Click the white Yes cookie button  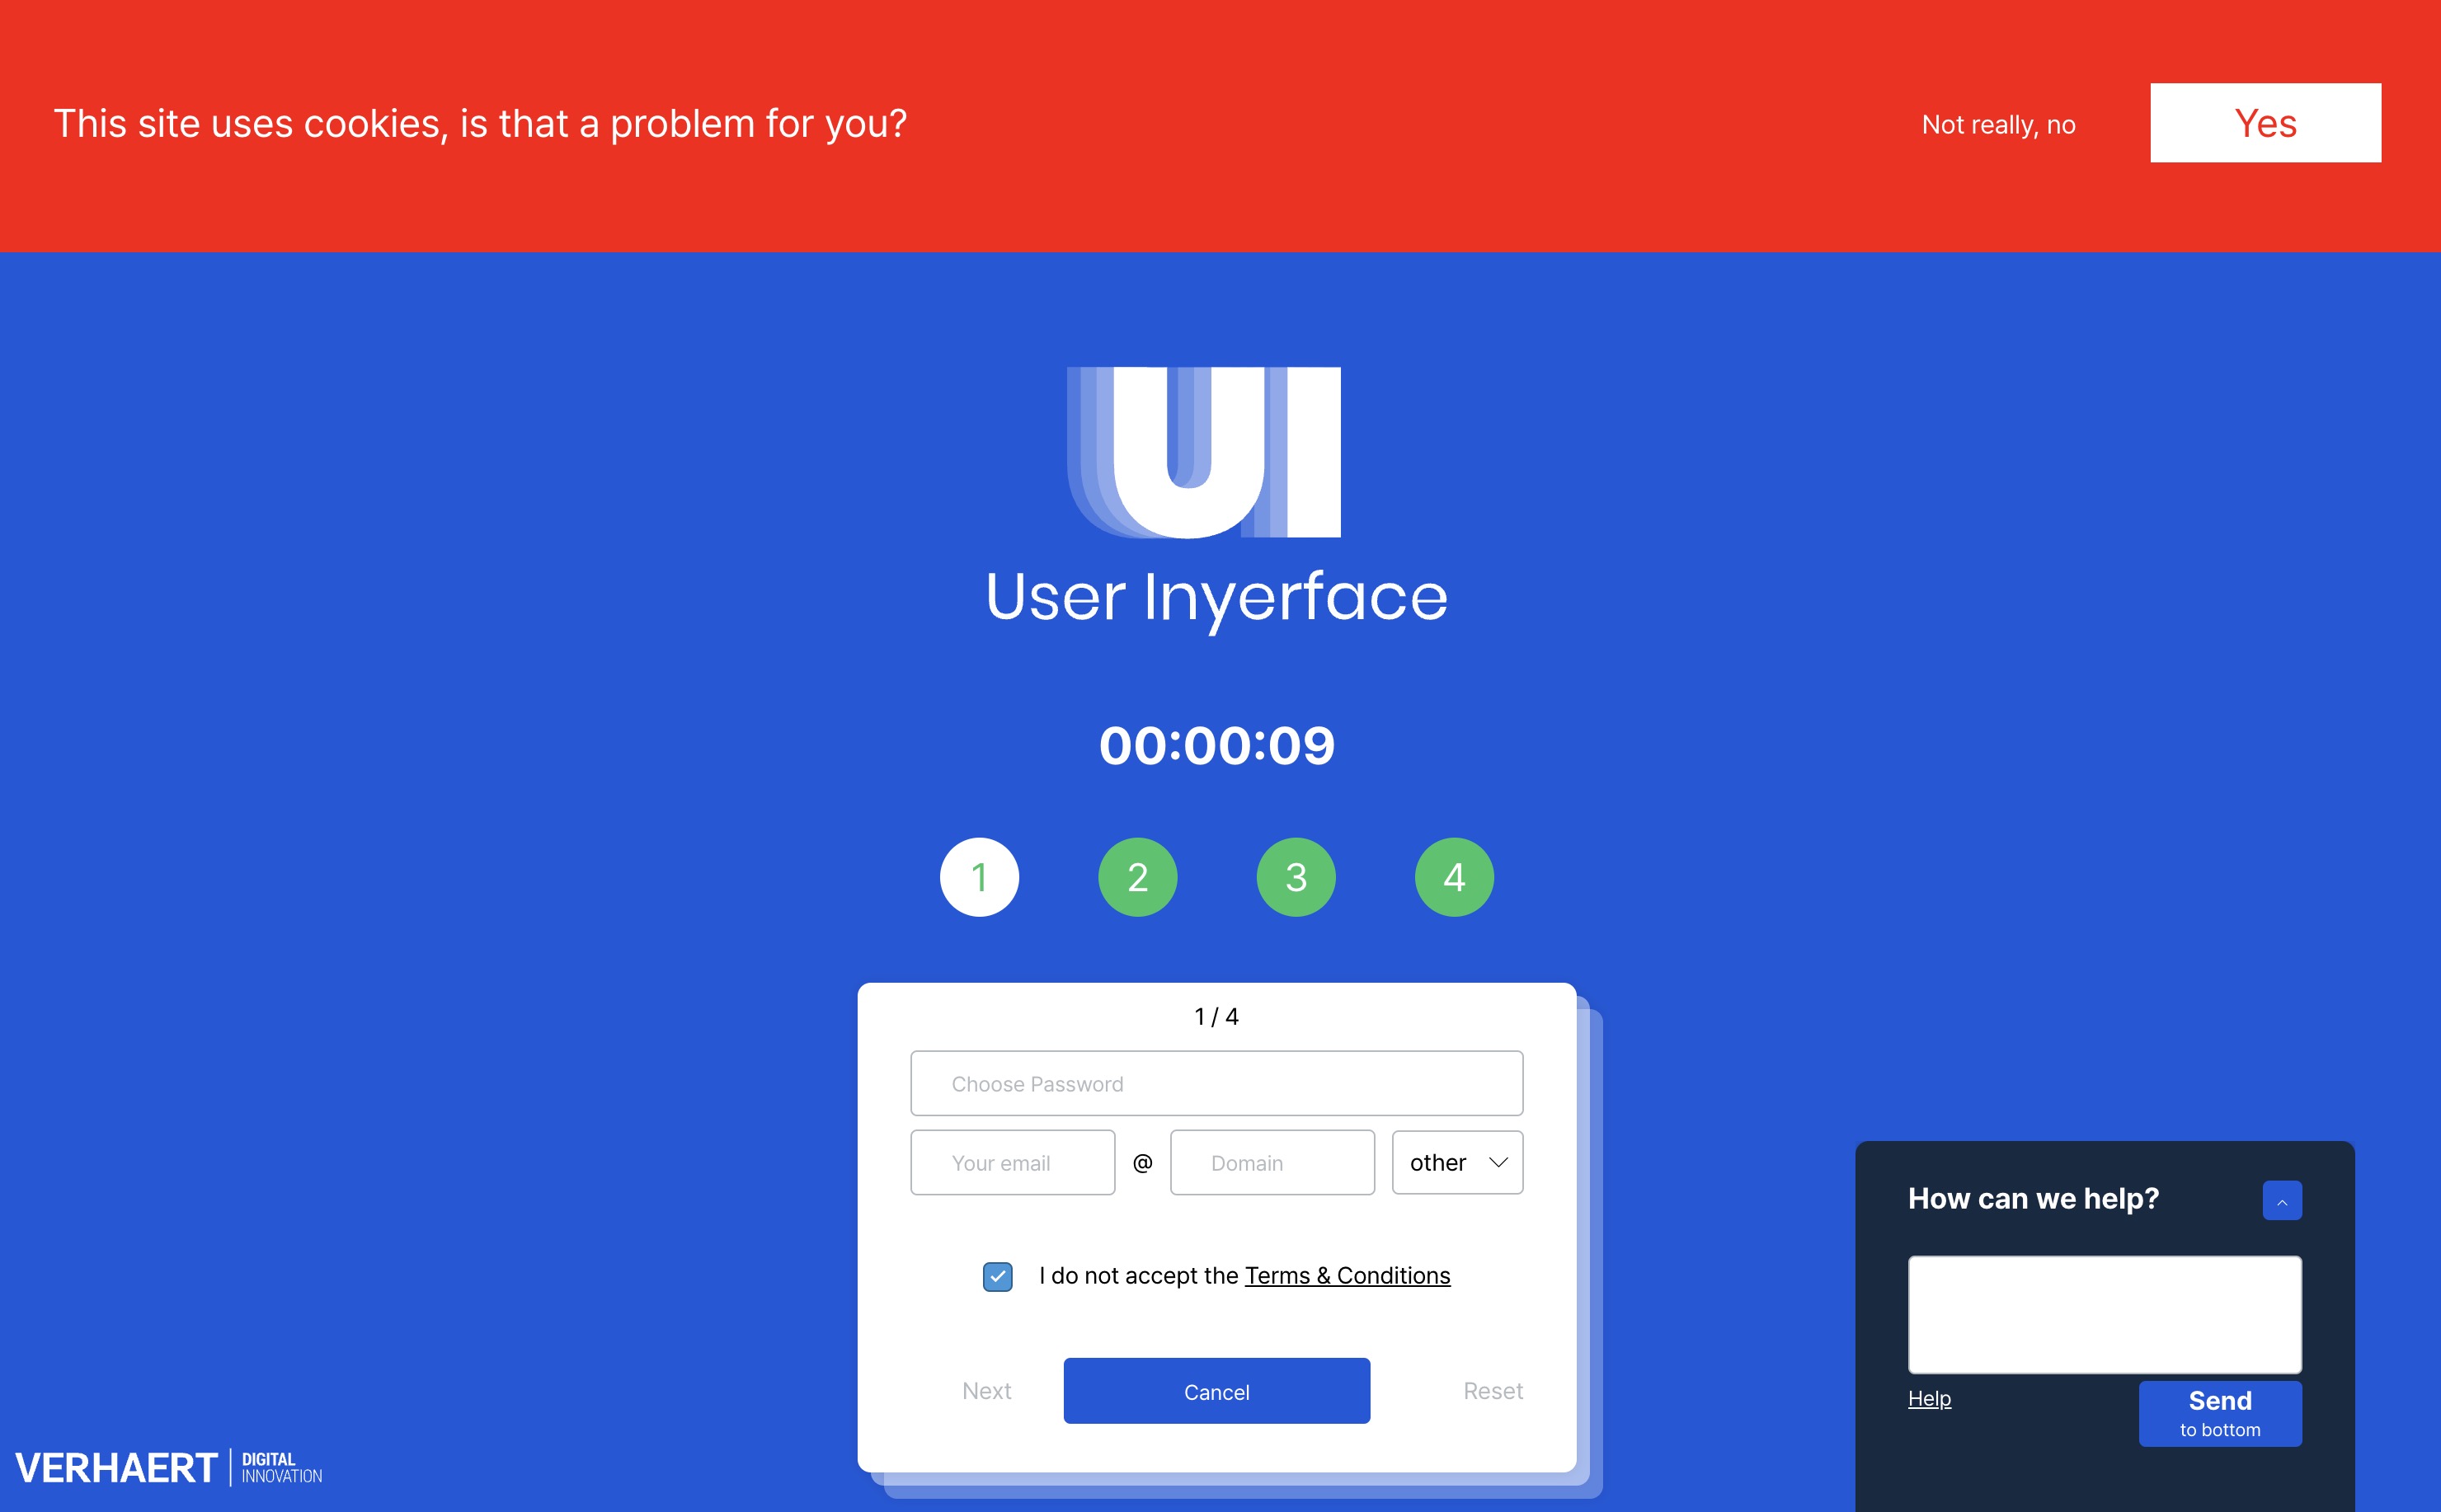click(2265, 123)
